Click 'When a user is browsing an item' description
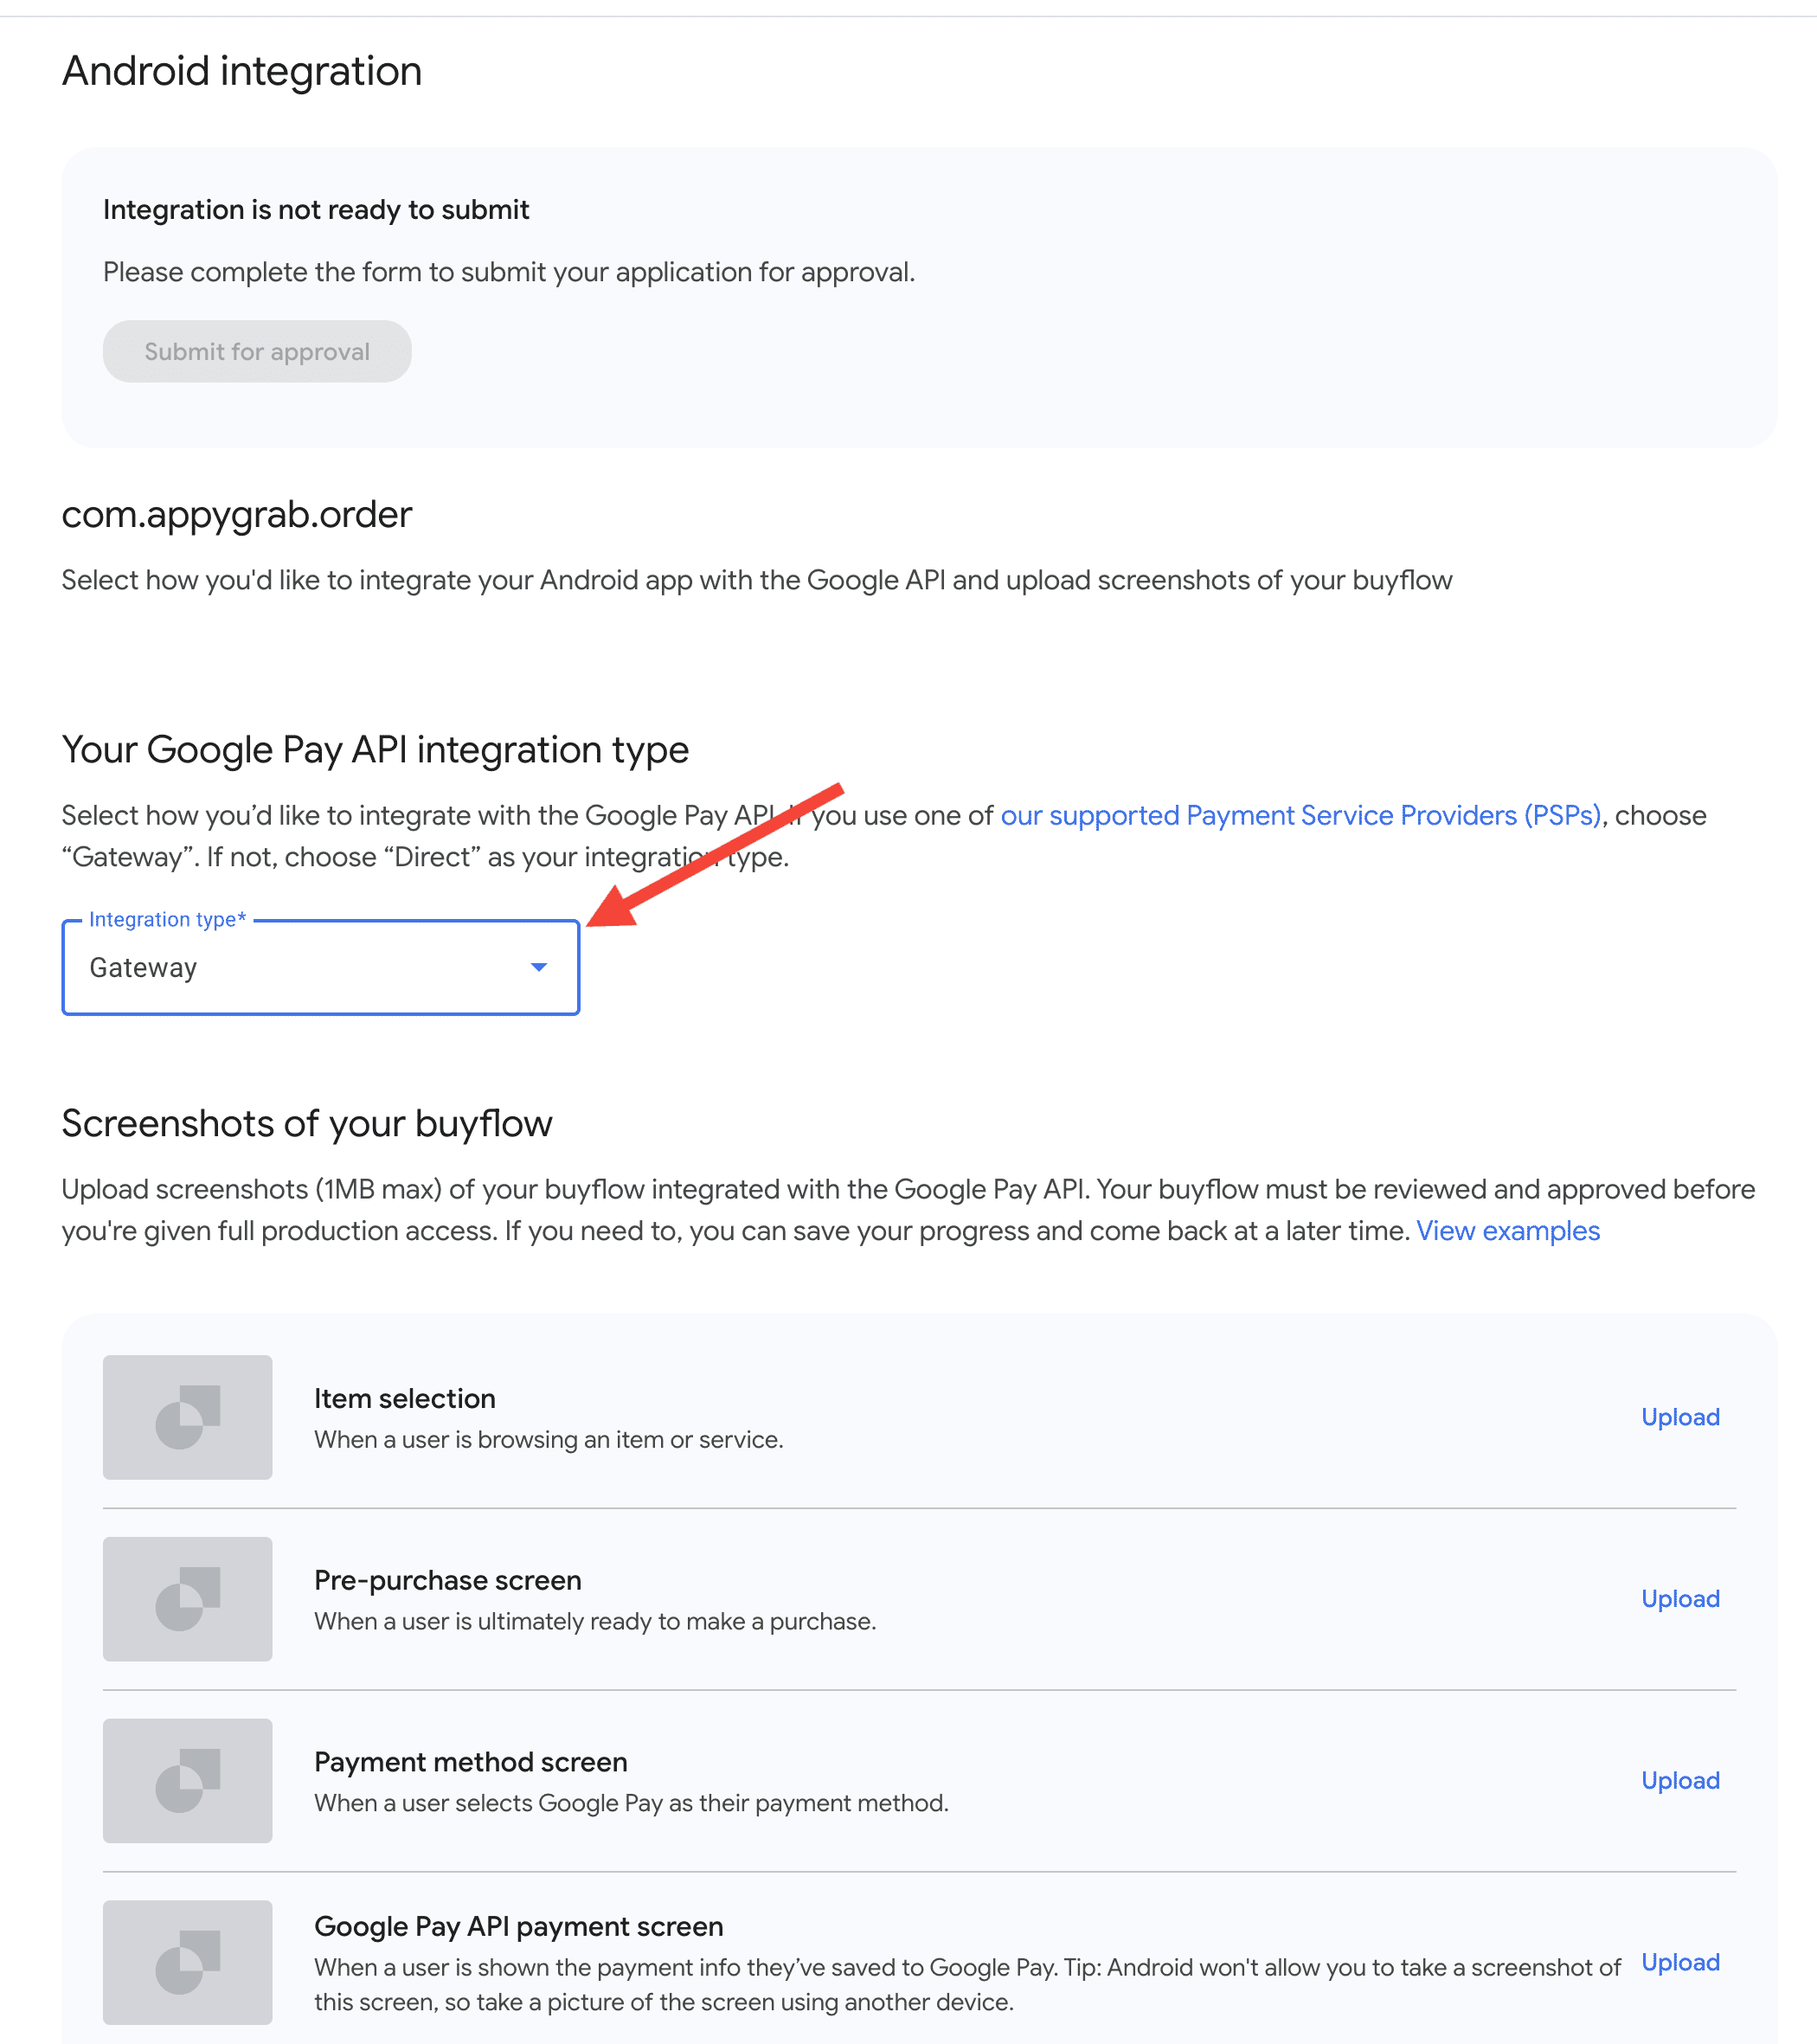 coord(549,1440)
